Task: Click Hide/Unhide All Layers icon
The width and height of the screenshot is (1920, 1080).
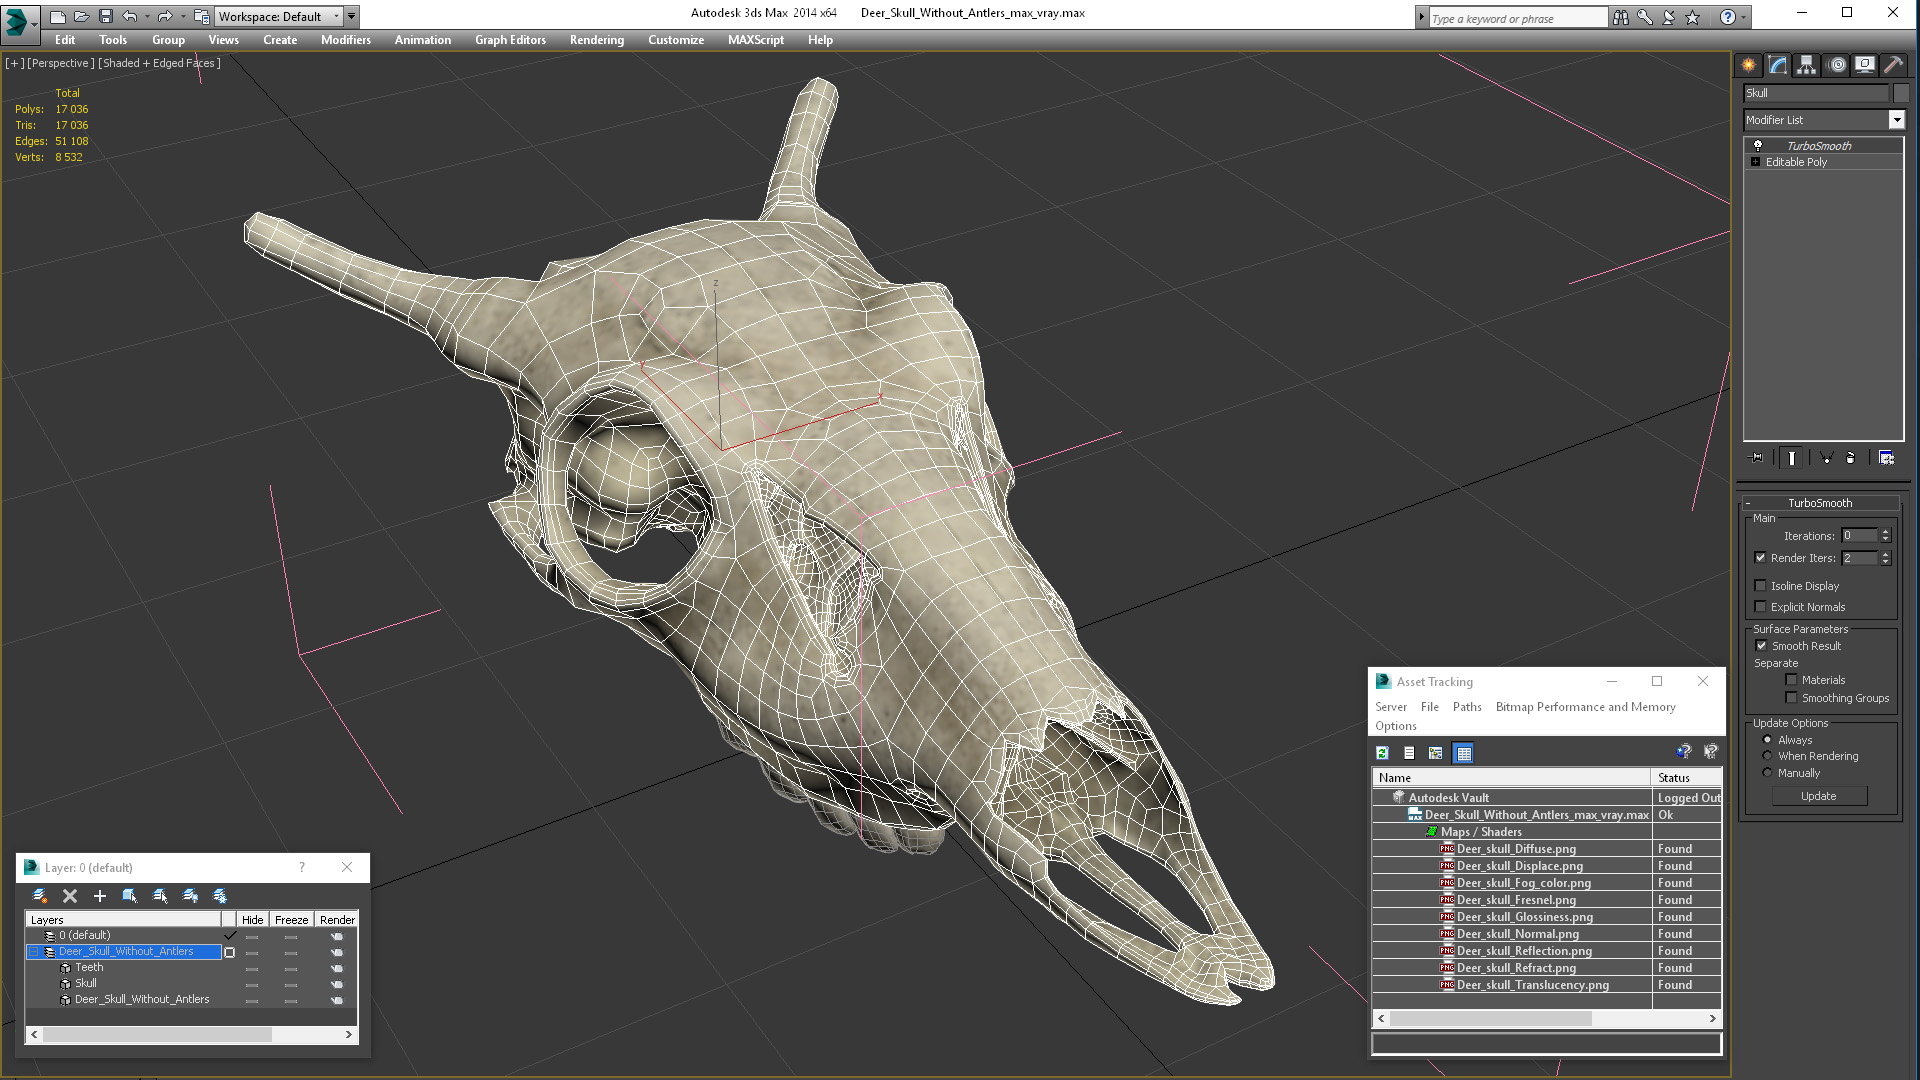Action: click(x=190, y=896)
